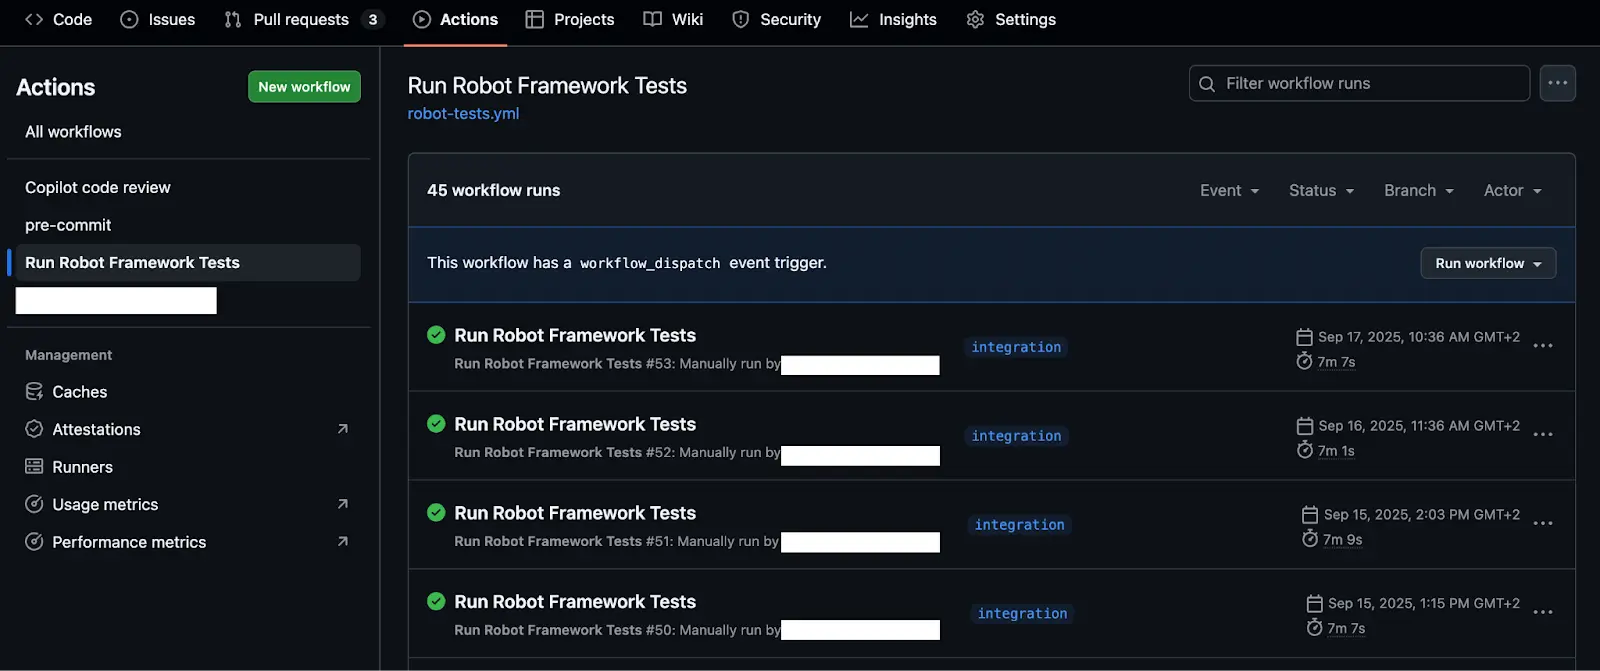Image resolution: width=1600 pixels, height=671 pixels.
Task: Expand the Branch filter dropdown
Action: pyautogui.click(x=1419, y=191)
